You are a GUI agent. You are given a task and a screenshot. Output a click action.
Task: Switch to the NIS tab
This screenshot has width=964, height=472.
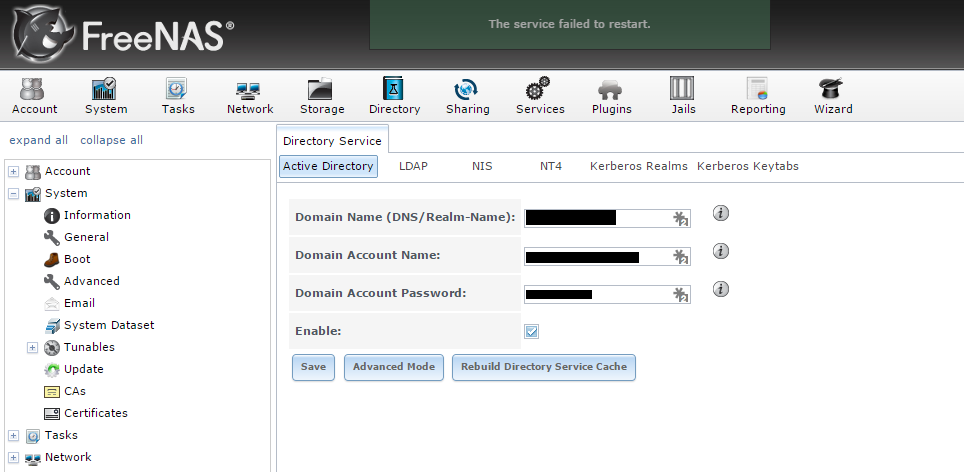[x=482, y=167]
